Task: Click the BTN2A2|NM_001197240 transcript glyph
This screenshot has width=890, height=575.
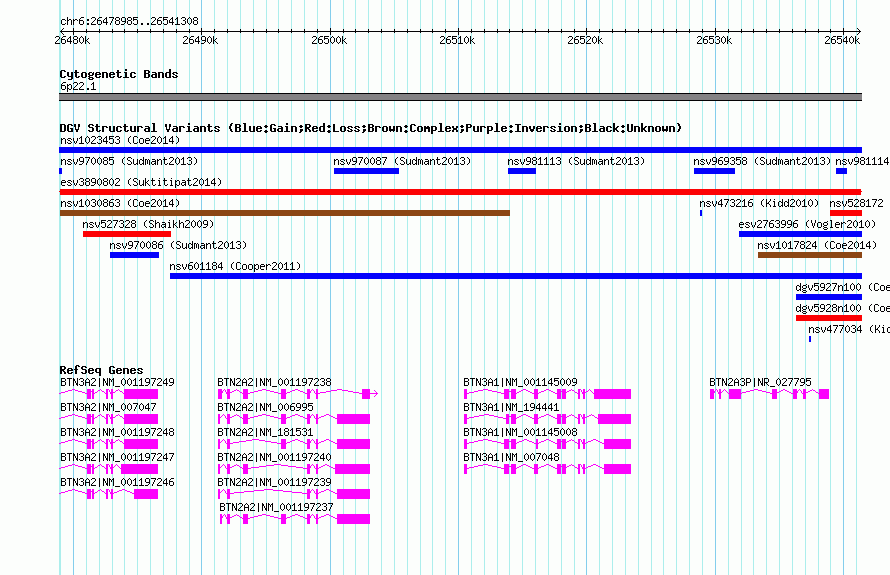Action: pyautogui.click(x=294, y=469)
